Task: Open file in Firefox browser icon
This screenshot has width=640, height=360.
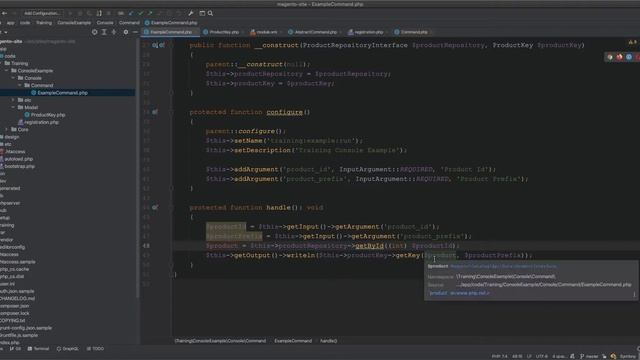Action: click(x=619, y=57)
